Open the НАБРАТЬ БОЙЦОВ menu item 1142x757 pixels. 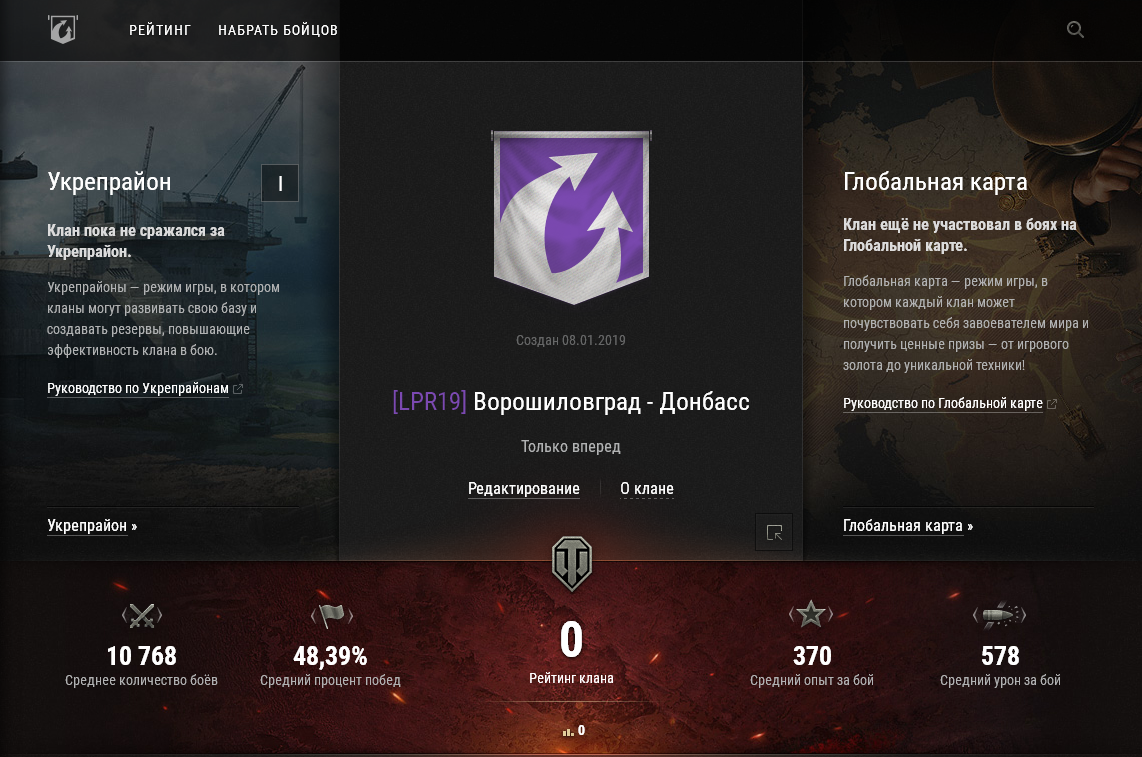point(278,30)
